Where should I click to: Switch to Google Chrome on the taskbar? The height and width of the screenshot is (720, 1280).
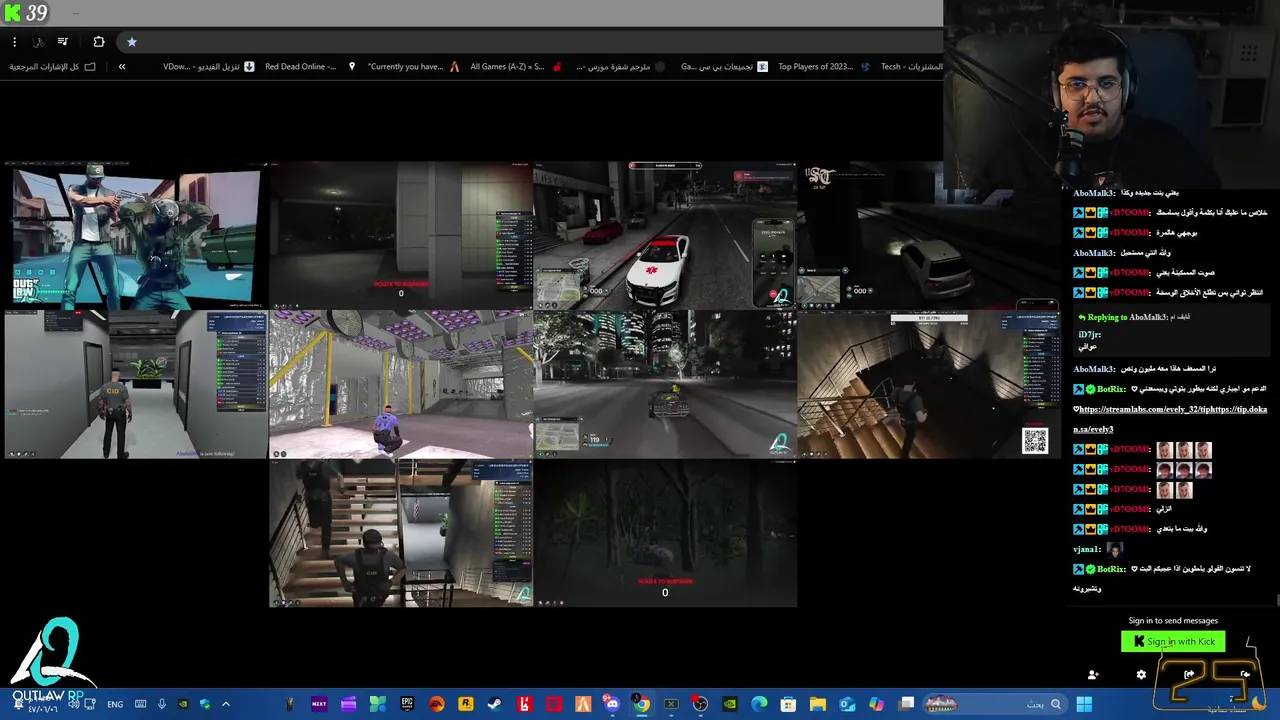click(x=641, y=704)
